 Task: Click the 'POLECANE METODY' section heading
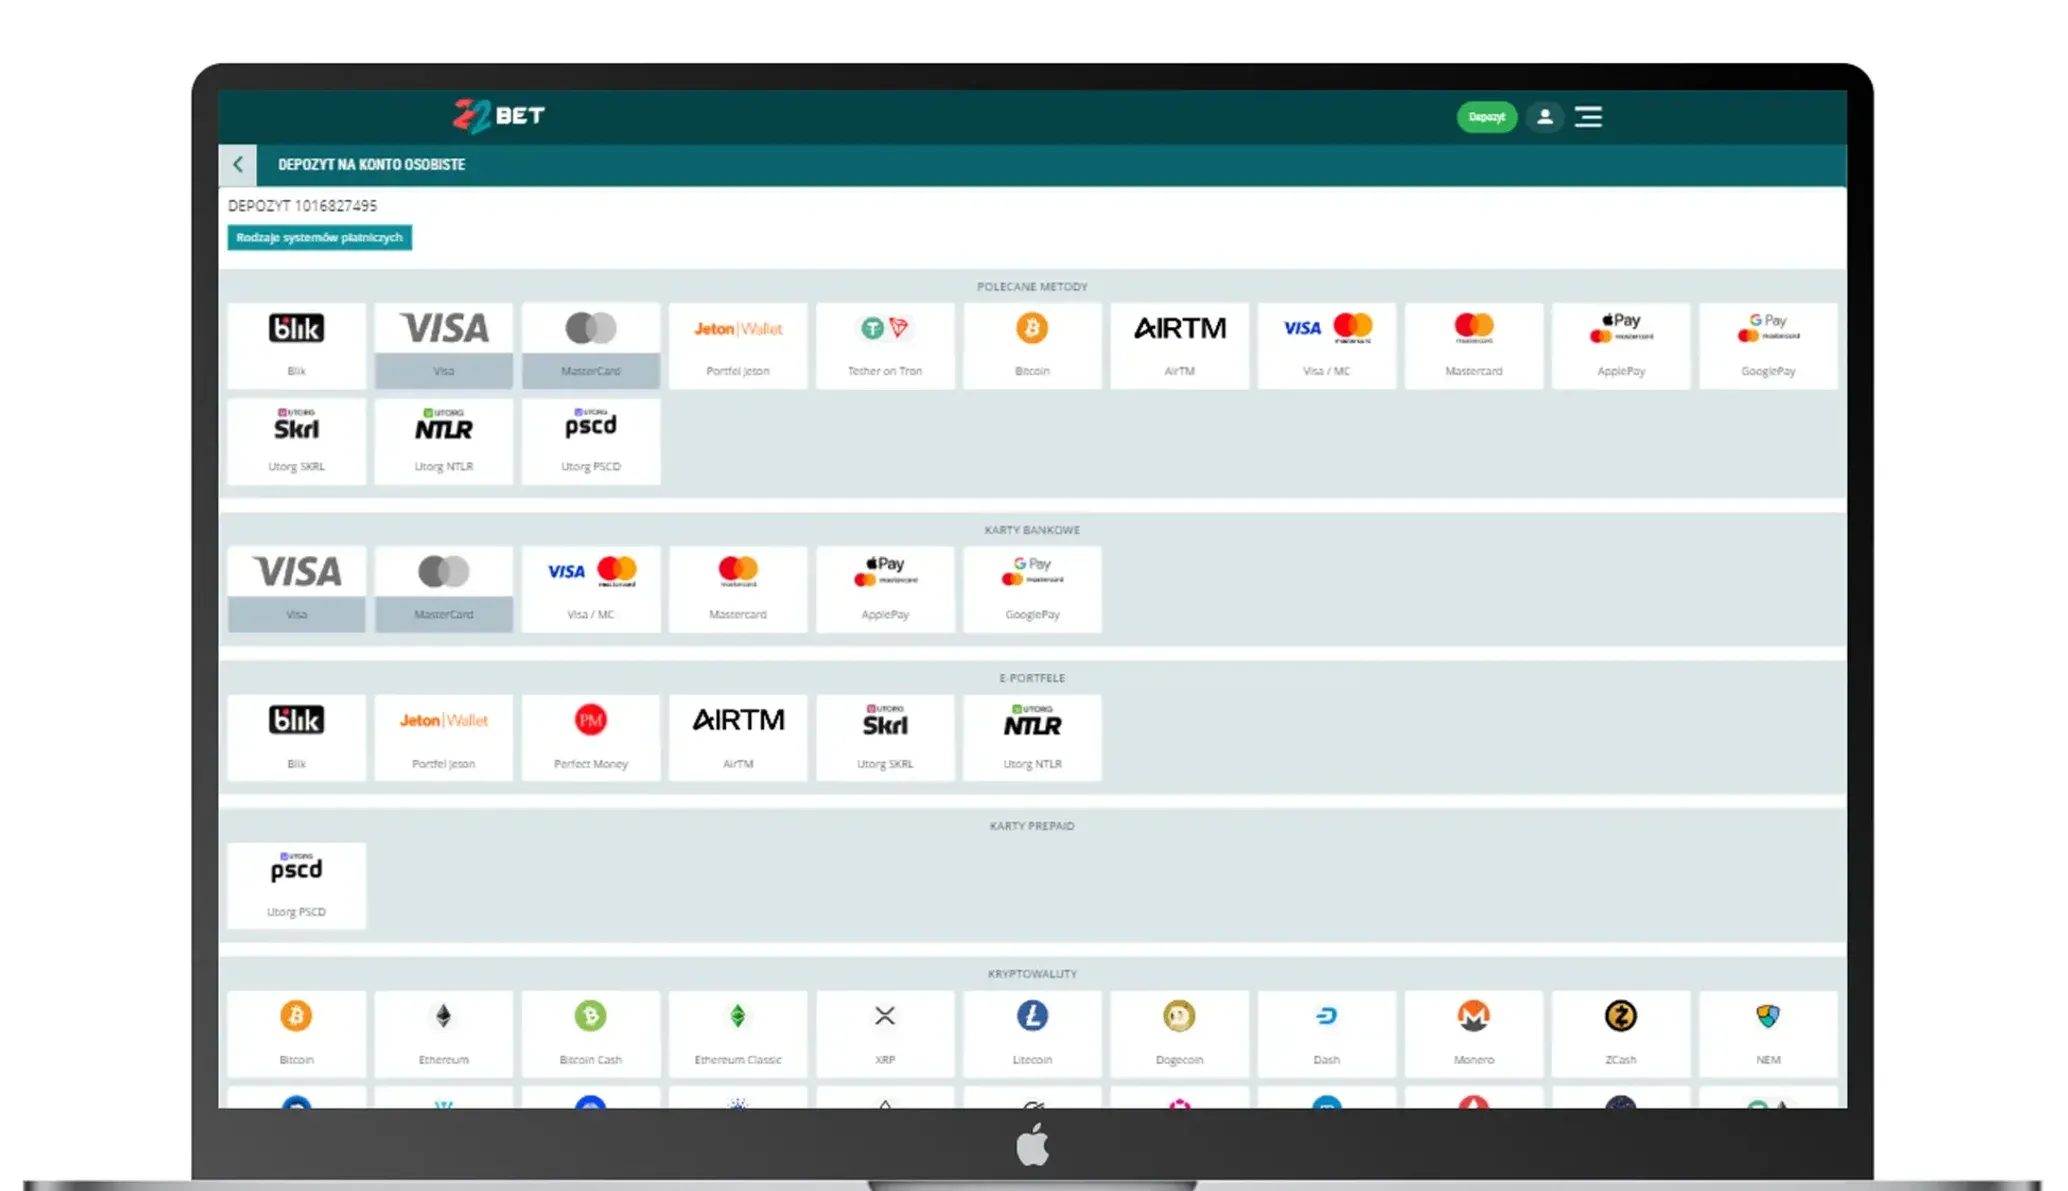coord(1032,287)
